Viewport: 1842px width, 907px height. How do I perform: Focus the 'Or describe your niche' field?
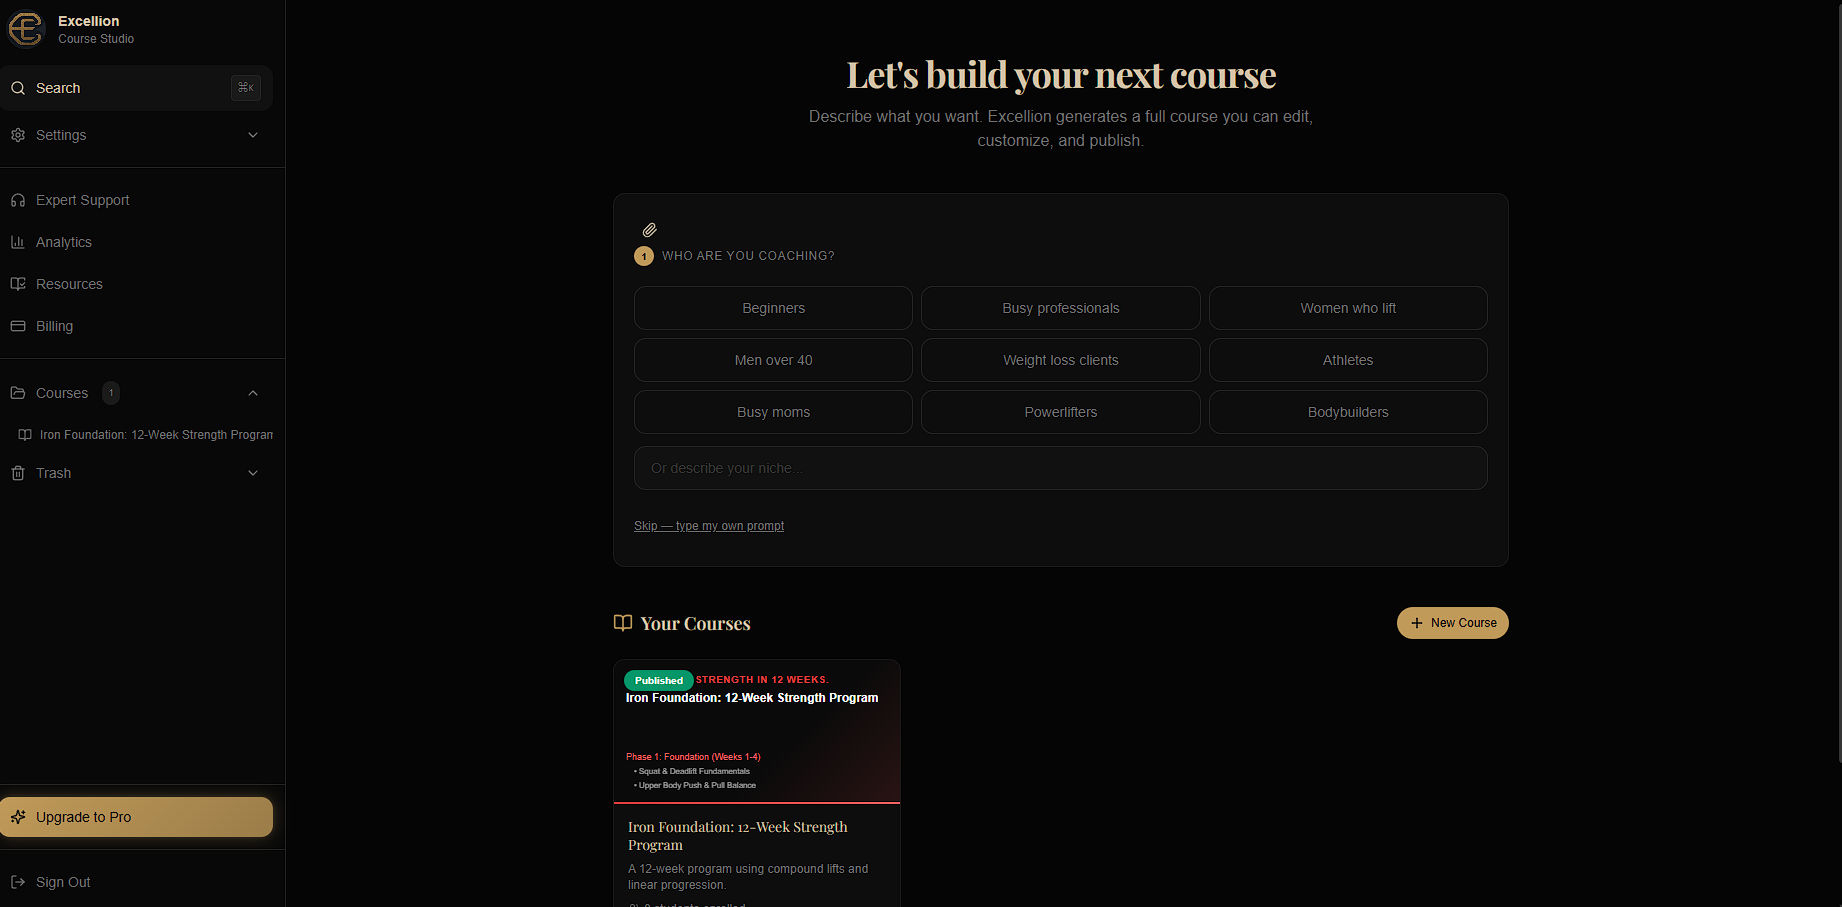point(1060,468)
